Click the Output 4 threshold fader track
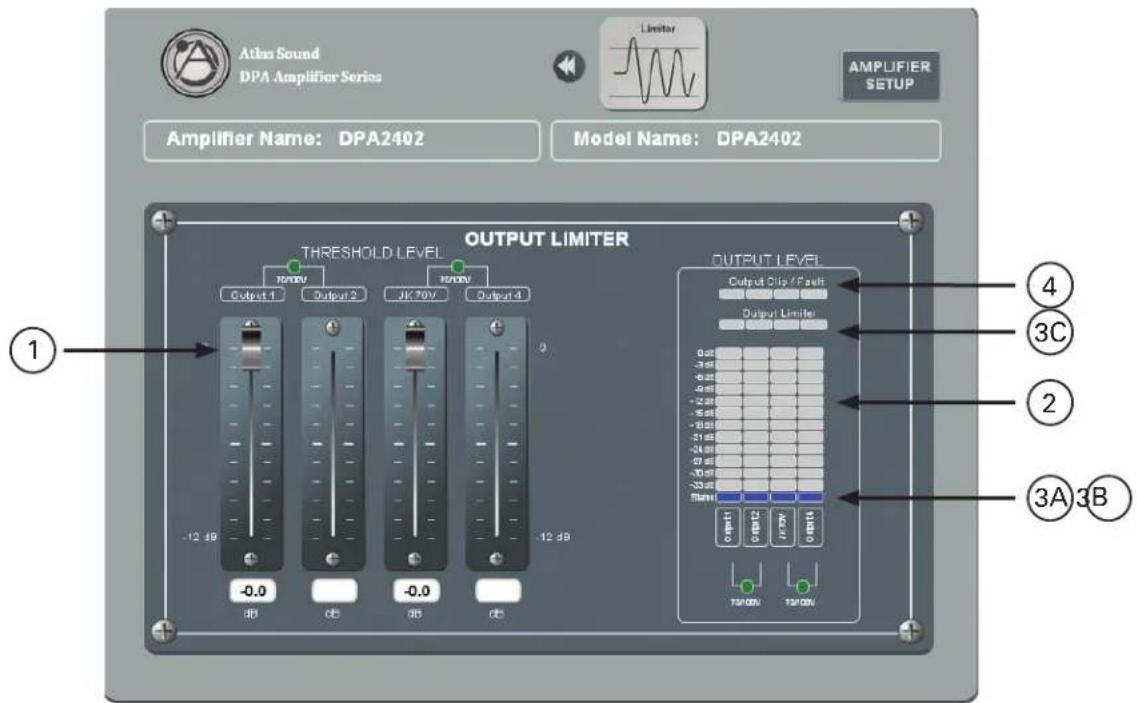This screenshot has height=703, width=1137. 497,444
